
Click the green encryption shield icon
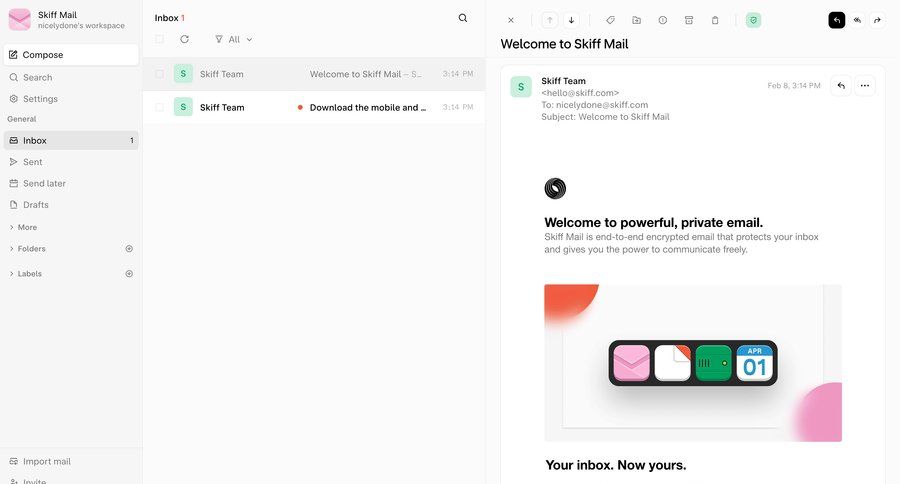click(754, 20)
